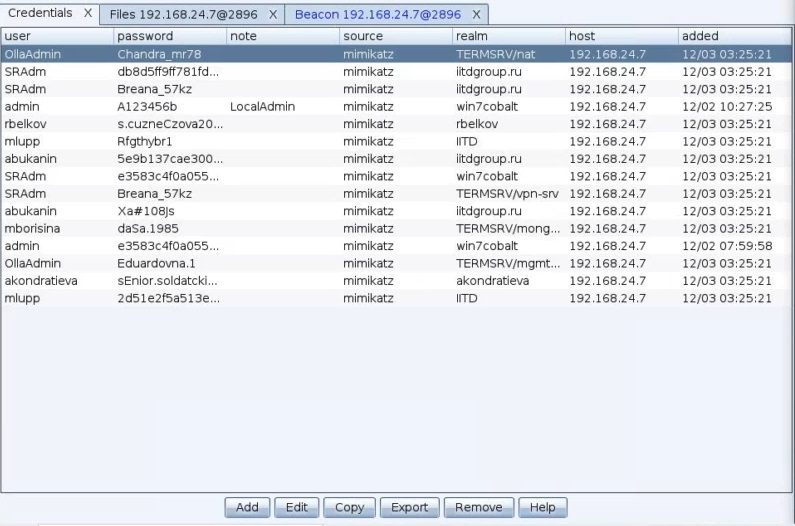Close the Credentials tab with its X

pos(88,13)
